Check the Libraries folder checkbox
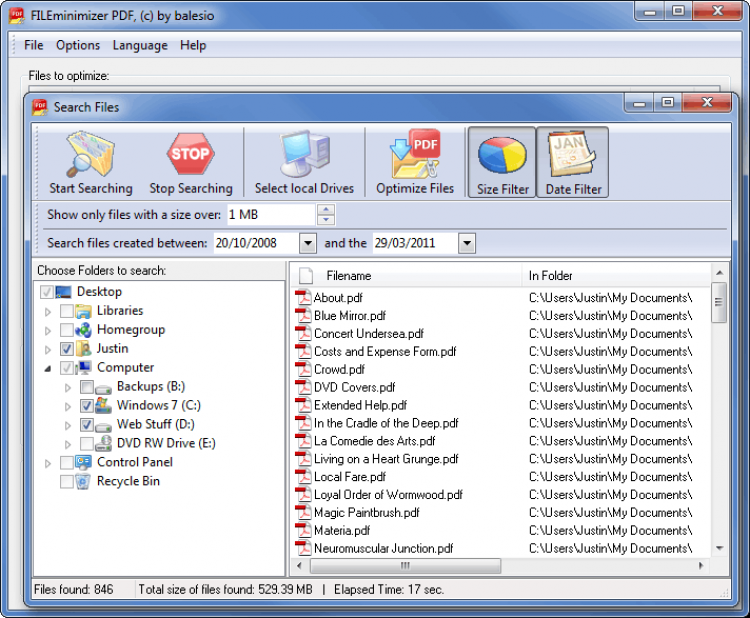The height and width of the screenshot is (618, 750). (x=67, y=311)
